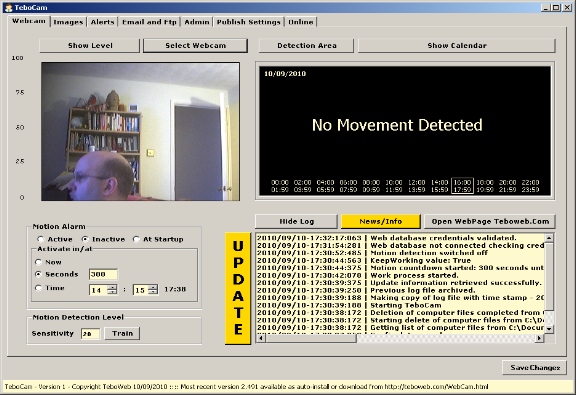The height and width of the screenshot is (395, 576).
Task: Click the log scroll down arrow
Action: tap(549, 329)
